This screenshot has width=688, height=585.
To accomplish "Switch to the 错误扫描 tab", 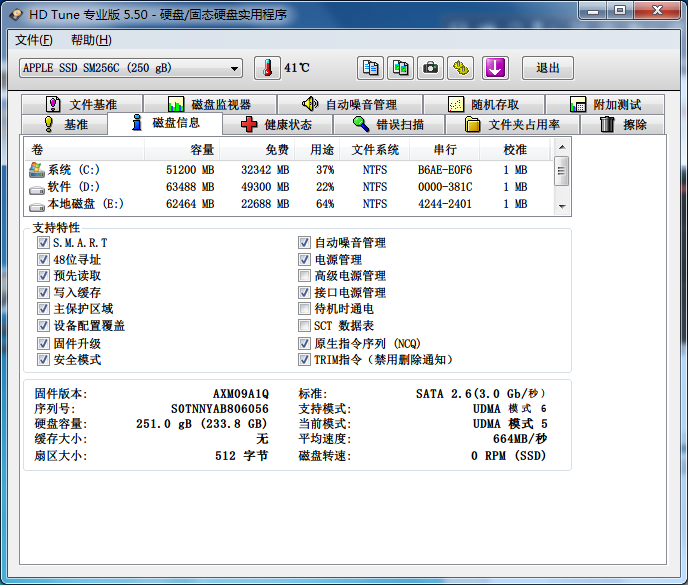I will [389, 125].
